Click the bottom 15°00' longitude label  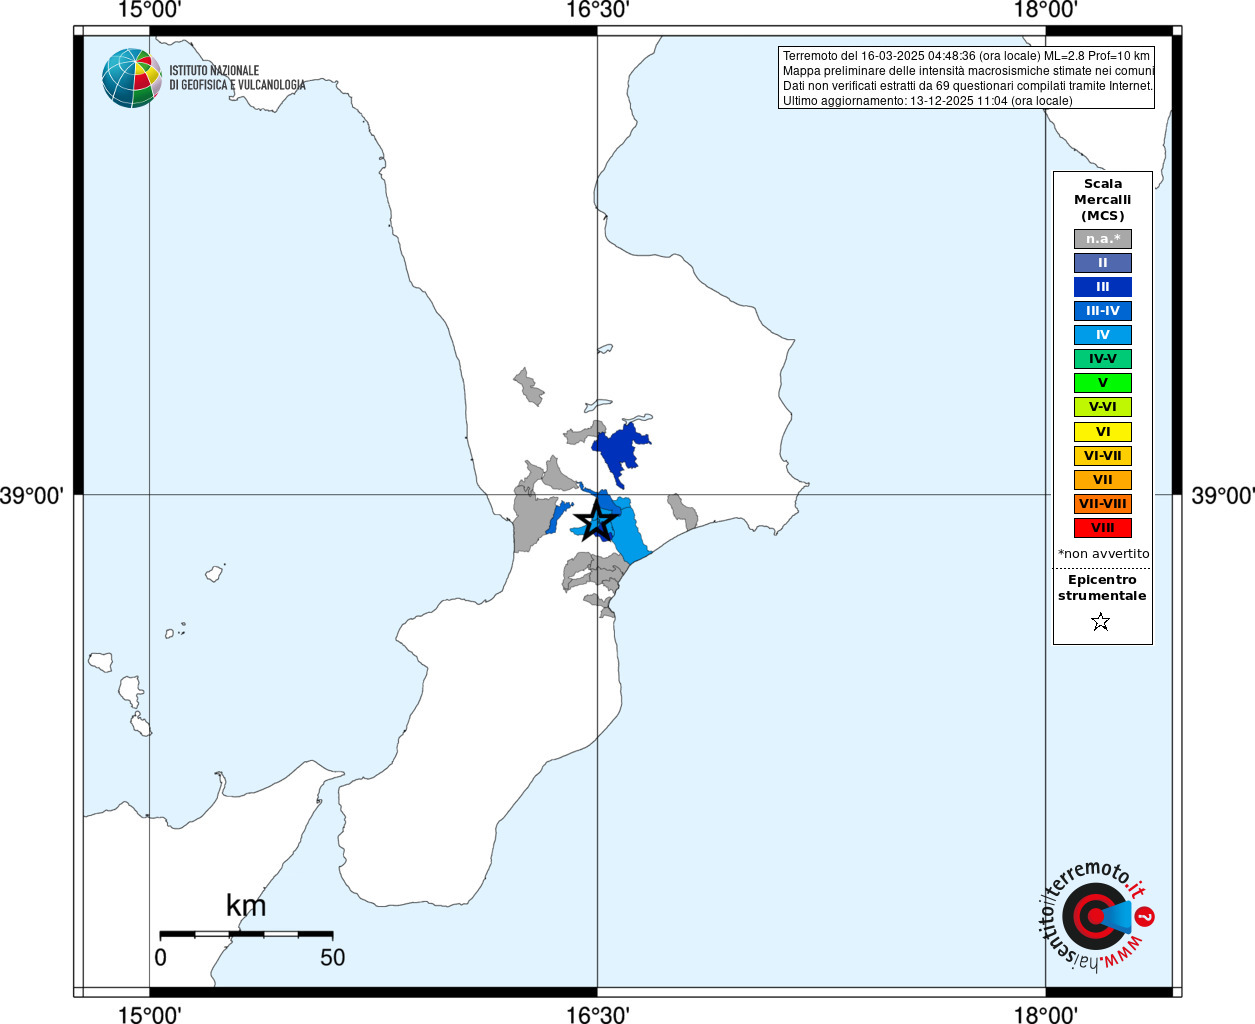149,1015
